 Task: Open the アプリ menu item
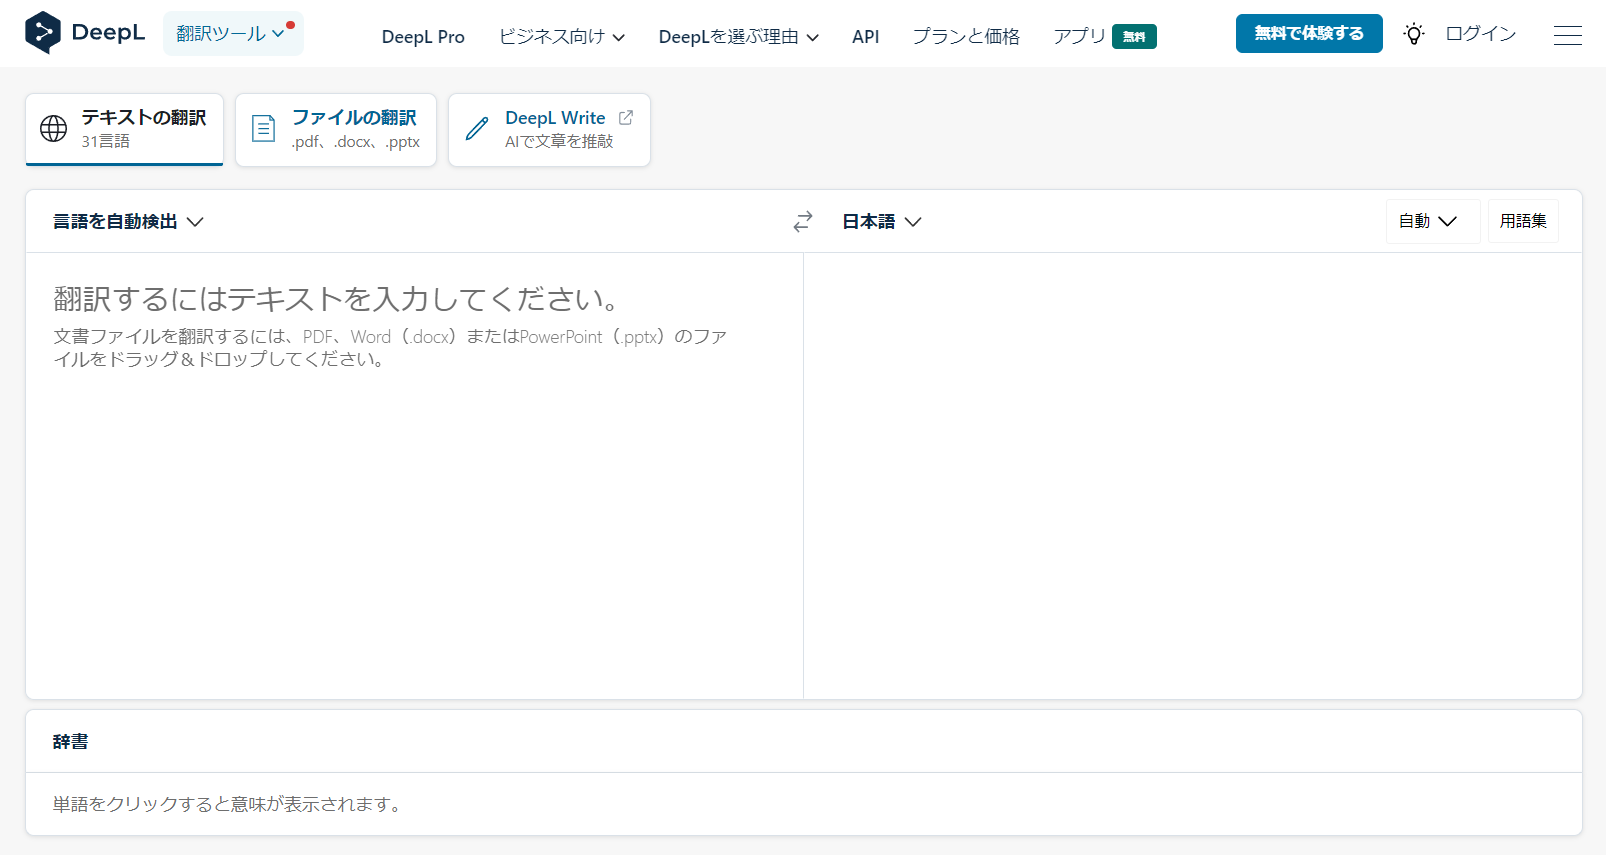coord(1079,37)
